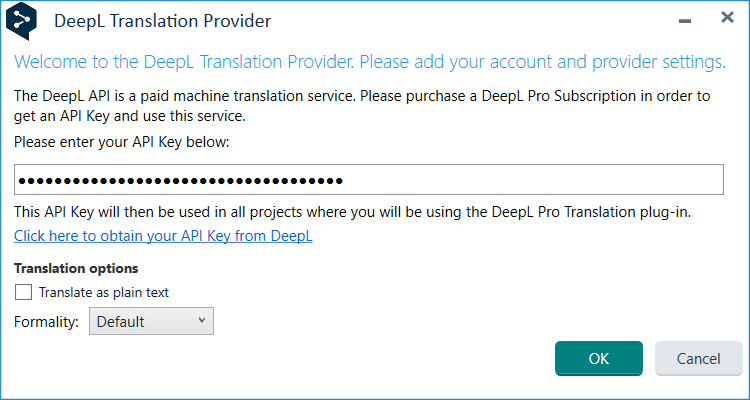Click the 'Please enter your API Key below' label
The width and height of the screenshot is (750, 400).
point(122,142)
